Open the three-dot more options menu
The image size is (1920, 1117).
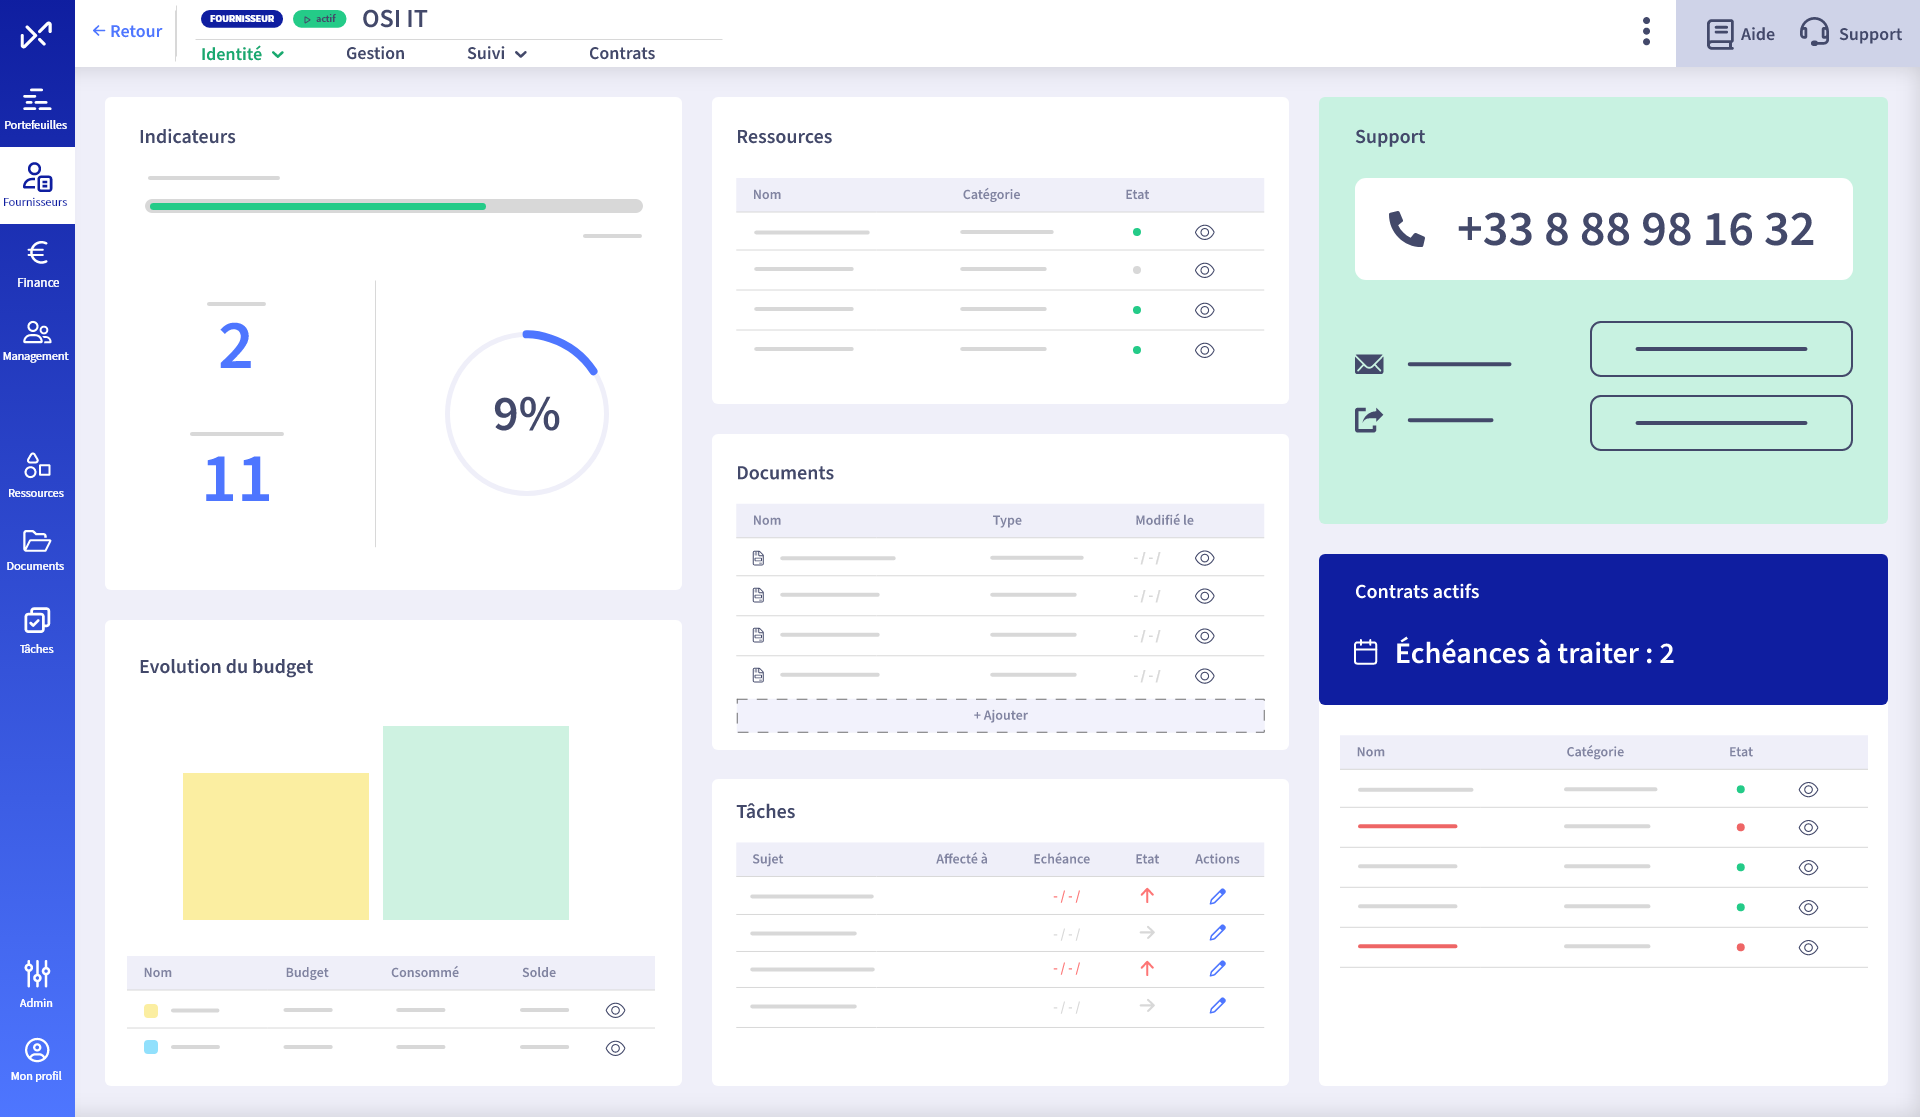point(1646,32)
